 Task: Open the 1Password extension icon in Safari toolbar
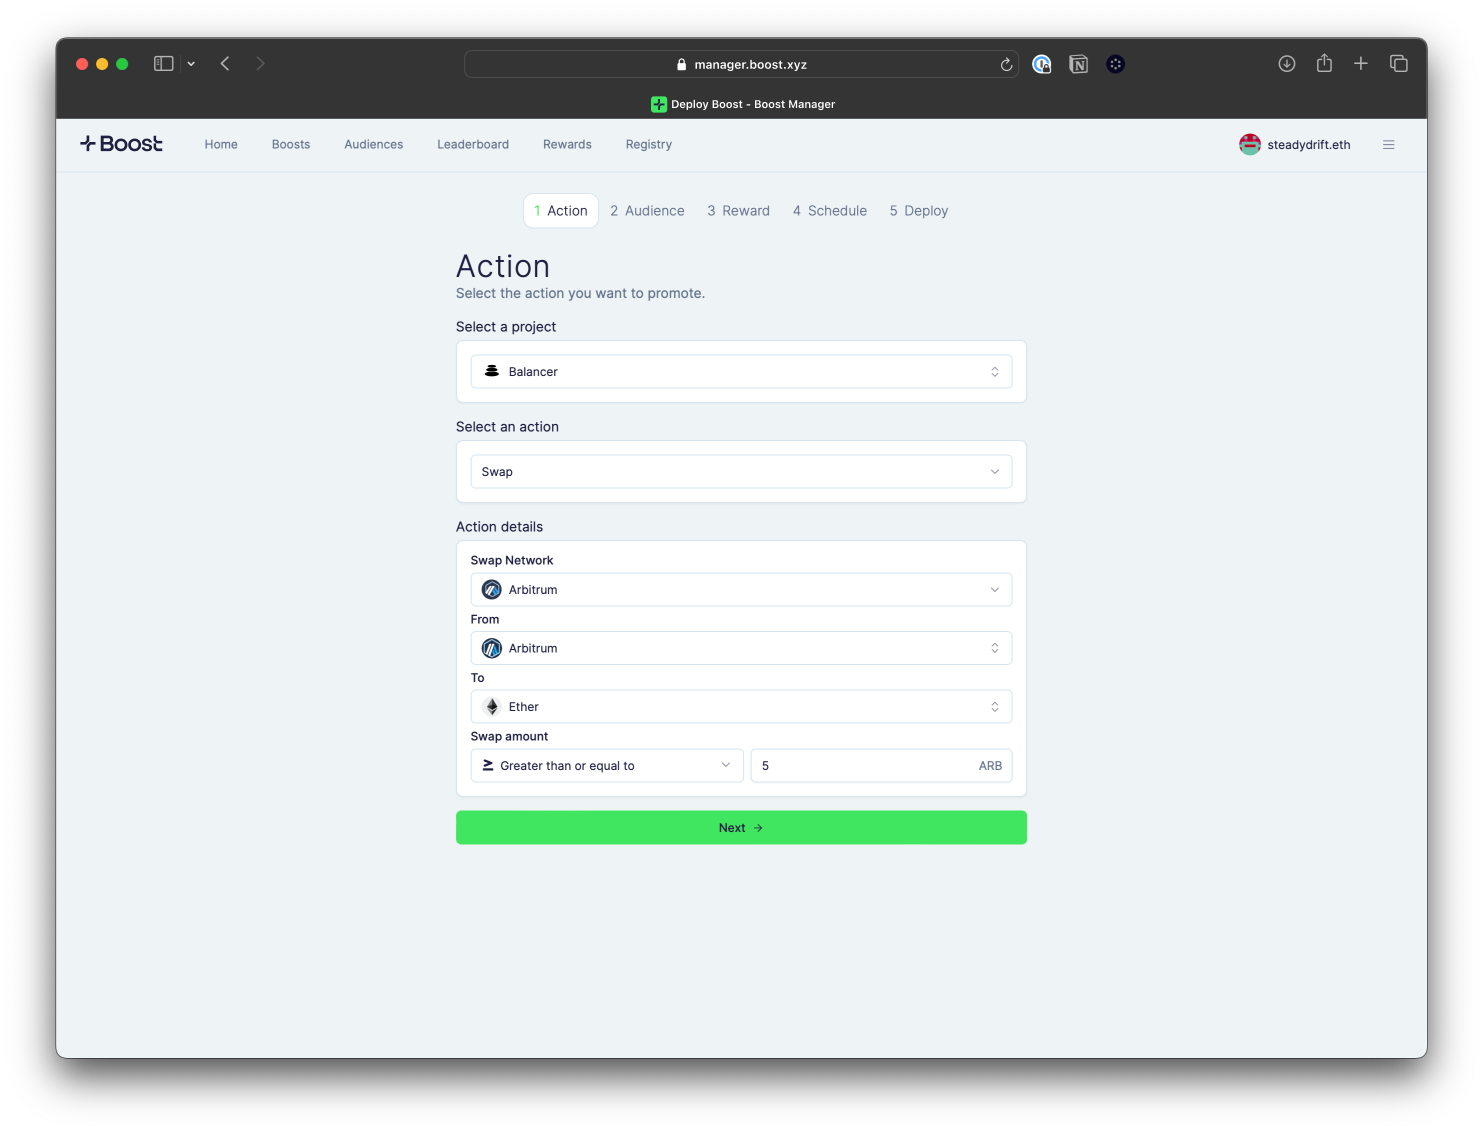(x=1042, y=63)
